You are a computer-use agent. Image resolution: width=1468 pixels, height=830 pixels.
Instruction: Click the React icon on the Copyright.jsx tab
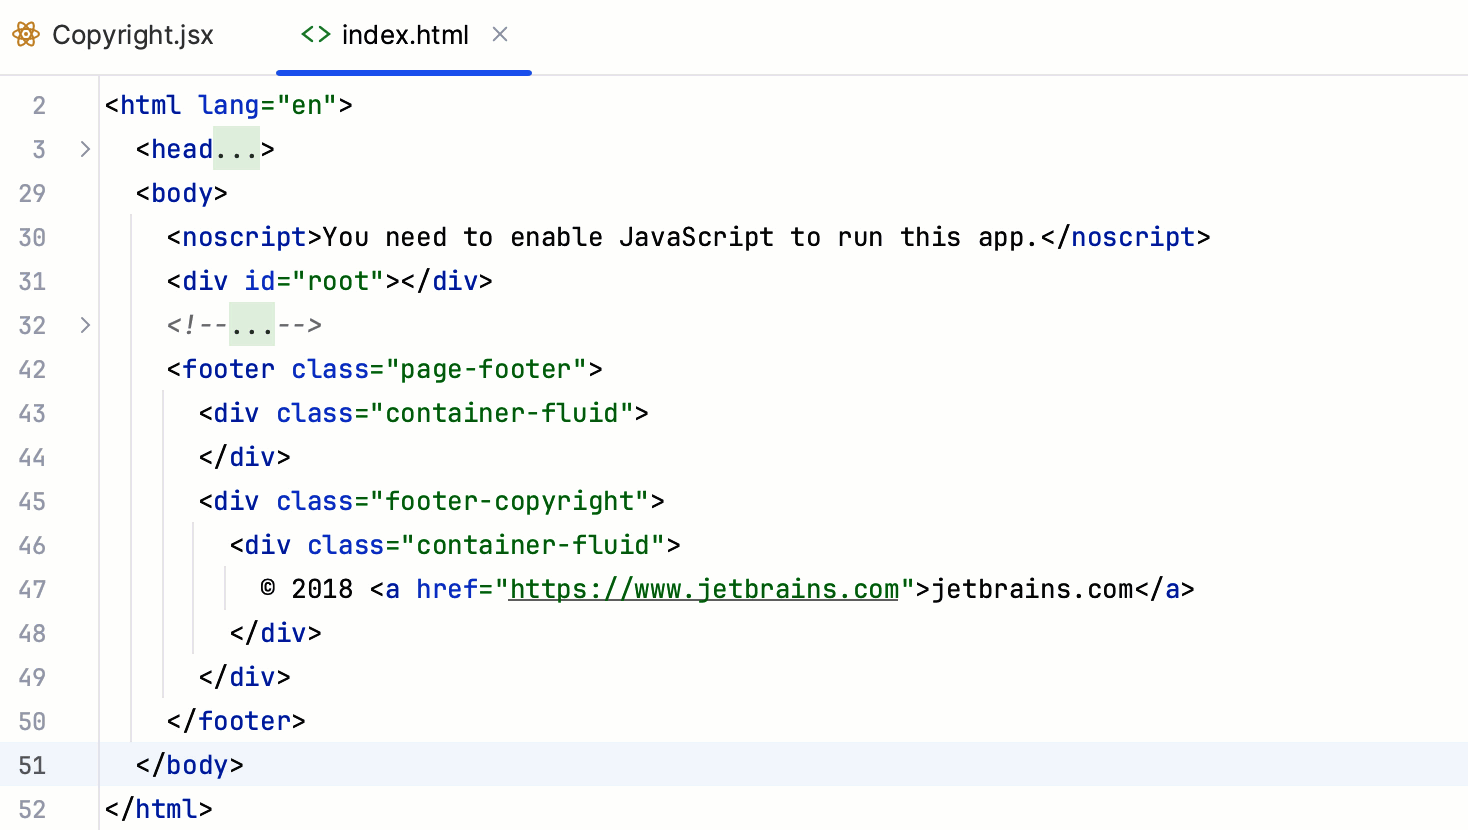[x=25, y=34]
